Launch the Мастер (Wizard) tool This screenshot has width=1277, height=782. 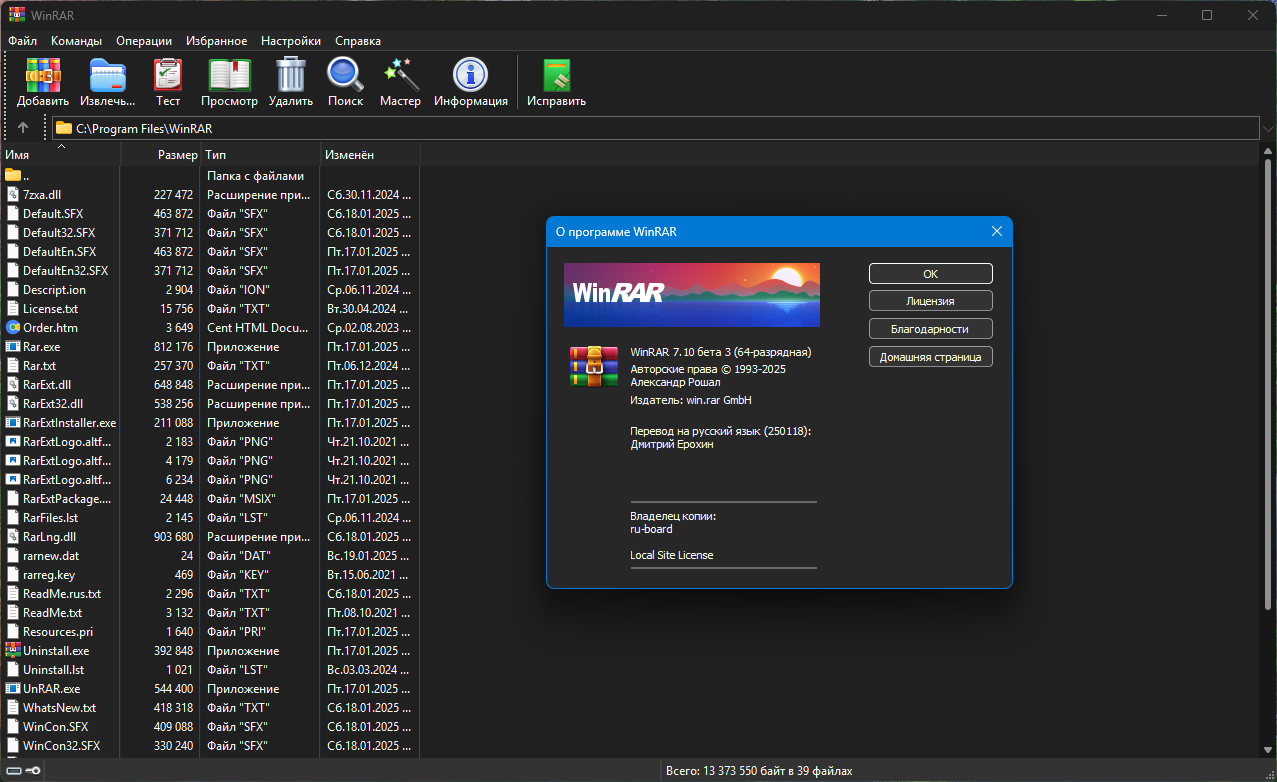400,75
